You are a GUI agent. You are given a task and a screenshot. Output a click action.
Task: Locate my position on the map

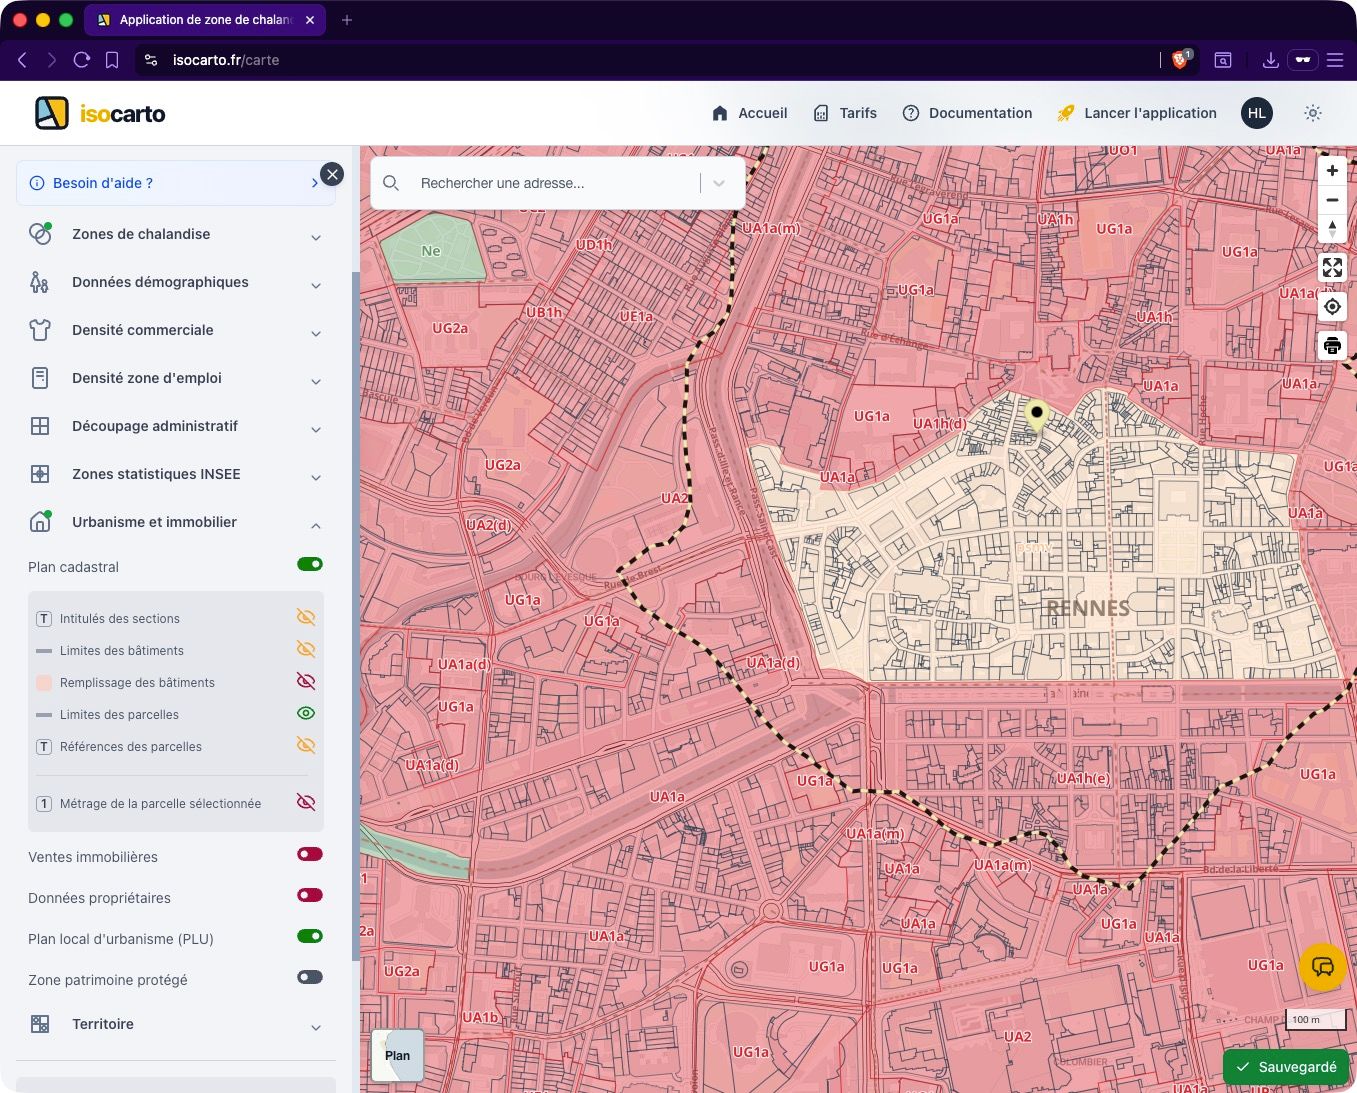coord(1332,306)
